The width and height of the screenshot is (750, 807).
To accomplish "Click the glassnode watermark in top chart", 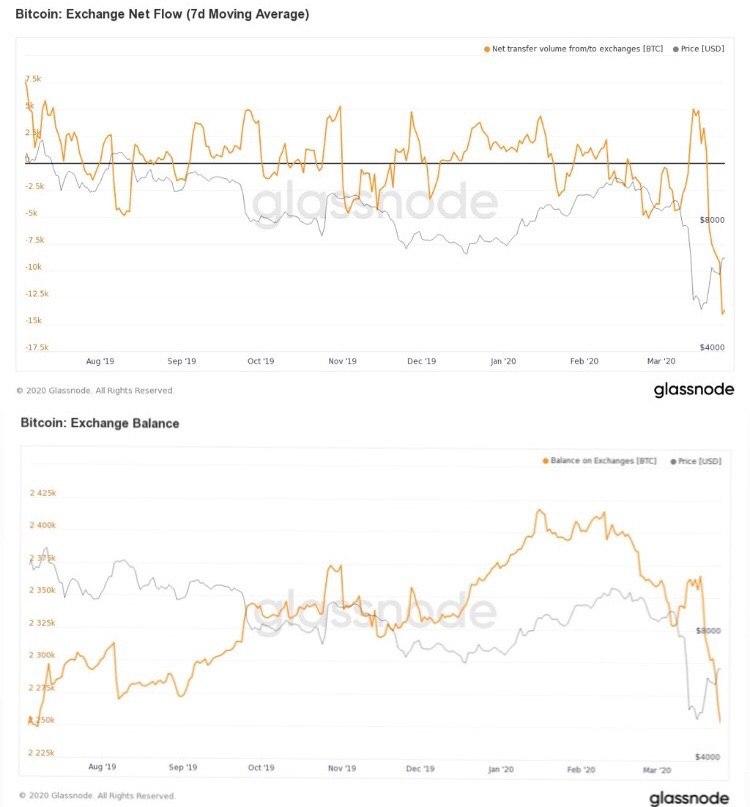I will 375,201.
